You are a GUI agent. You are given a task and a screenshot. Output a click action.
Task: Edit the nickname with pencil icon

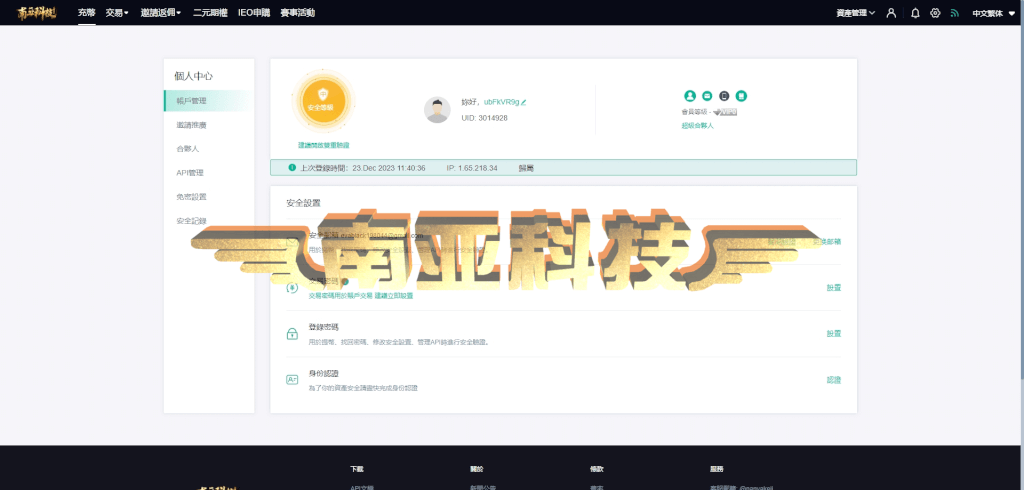coord(524,102)
